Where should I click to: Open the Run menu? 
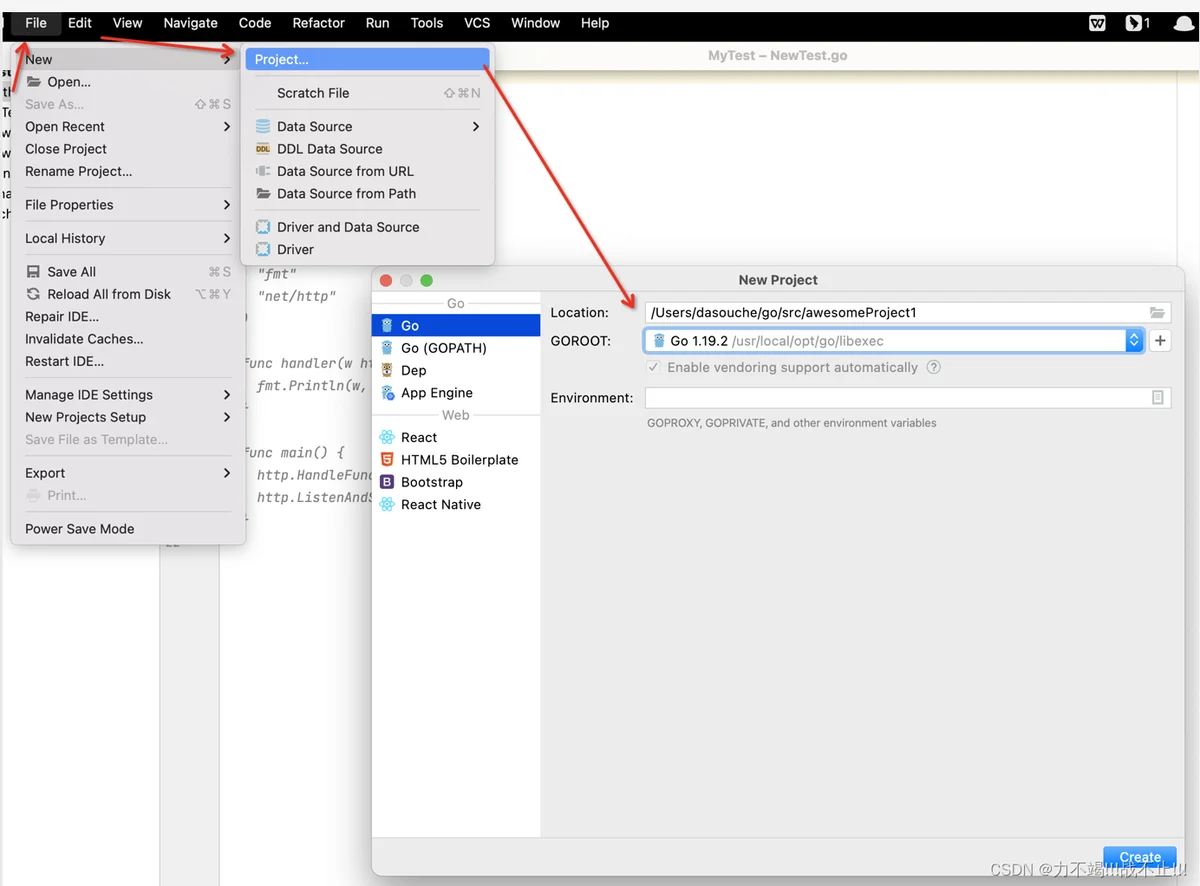click(x=378, y=23)
